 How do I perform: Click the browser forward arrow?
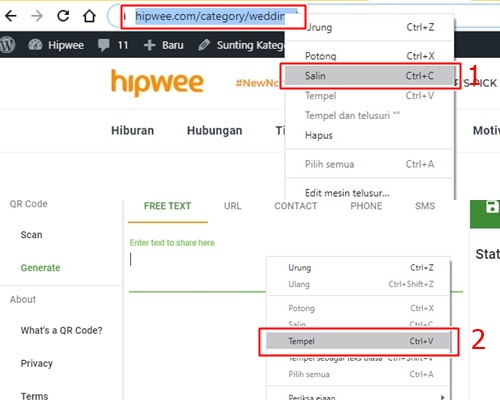tap(37, 16)
